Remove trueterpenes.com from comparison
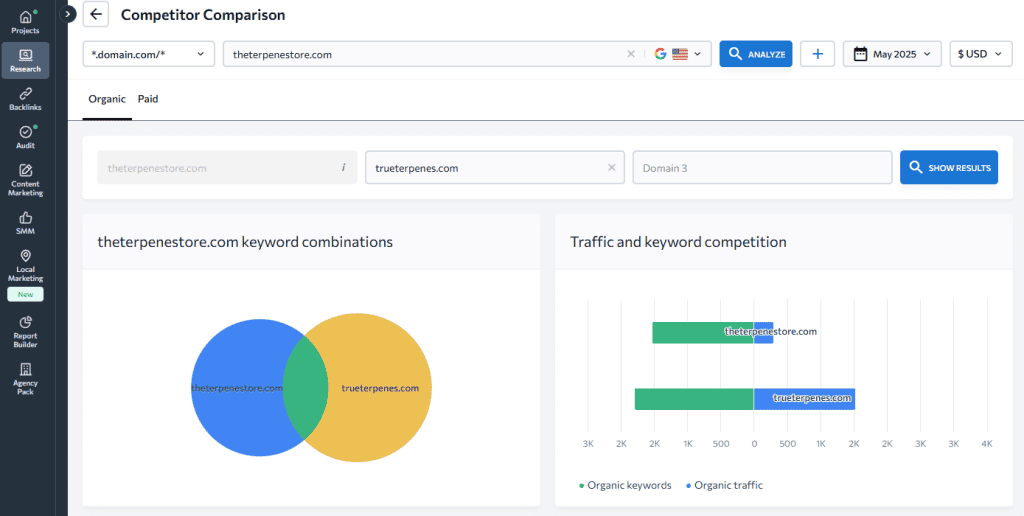The height and width of the screenshot is (516, 1024). coord(612,168)
